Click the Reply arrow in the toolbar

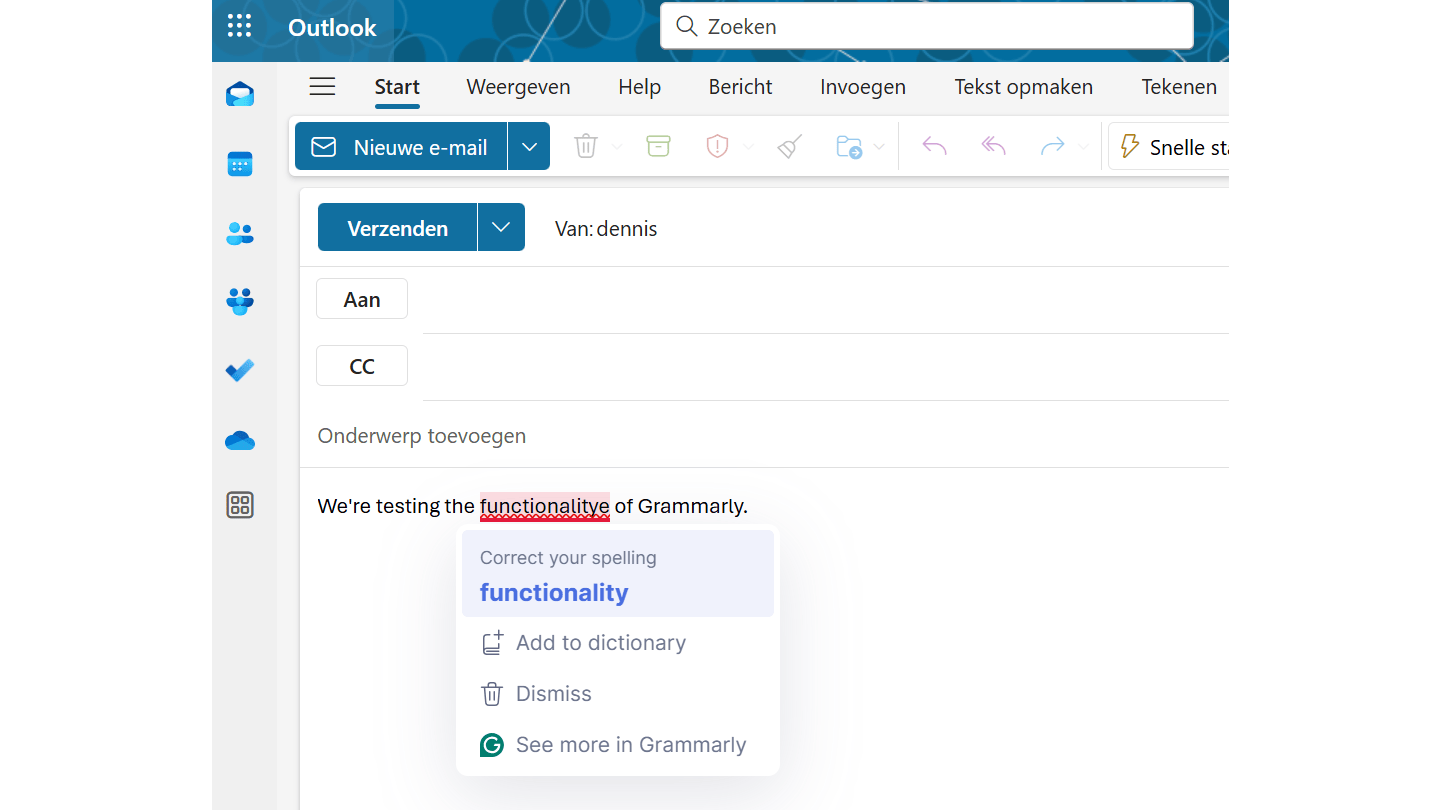tap(933, 146)
